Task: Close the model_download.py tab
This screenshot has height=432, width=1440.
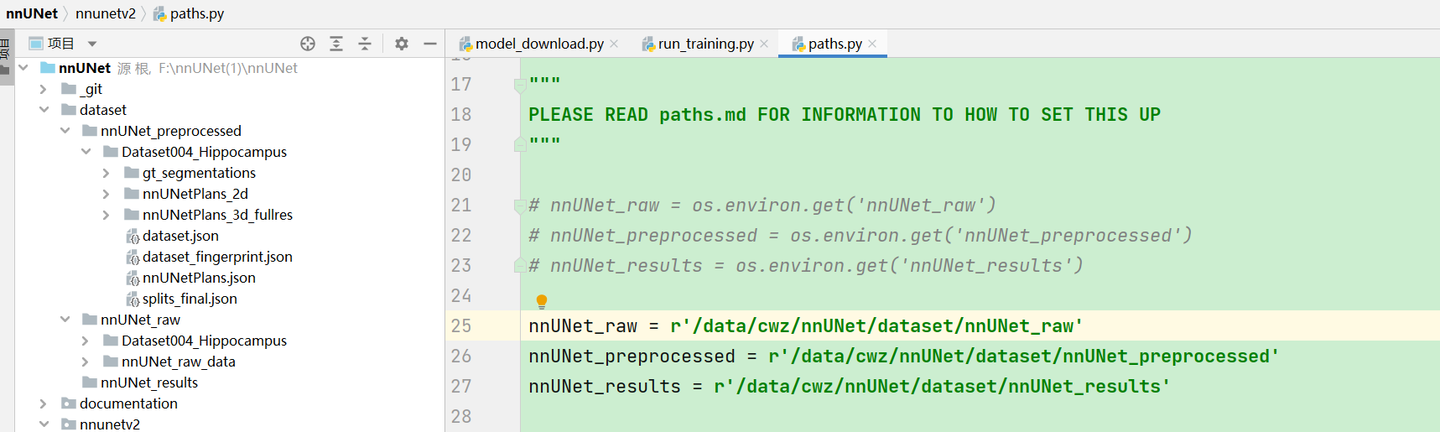Action: (614, 44)
